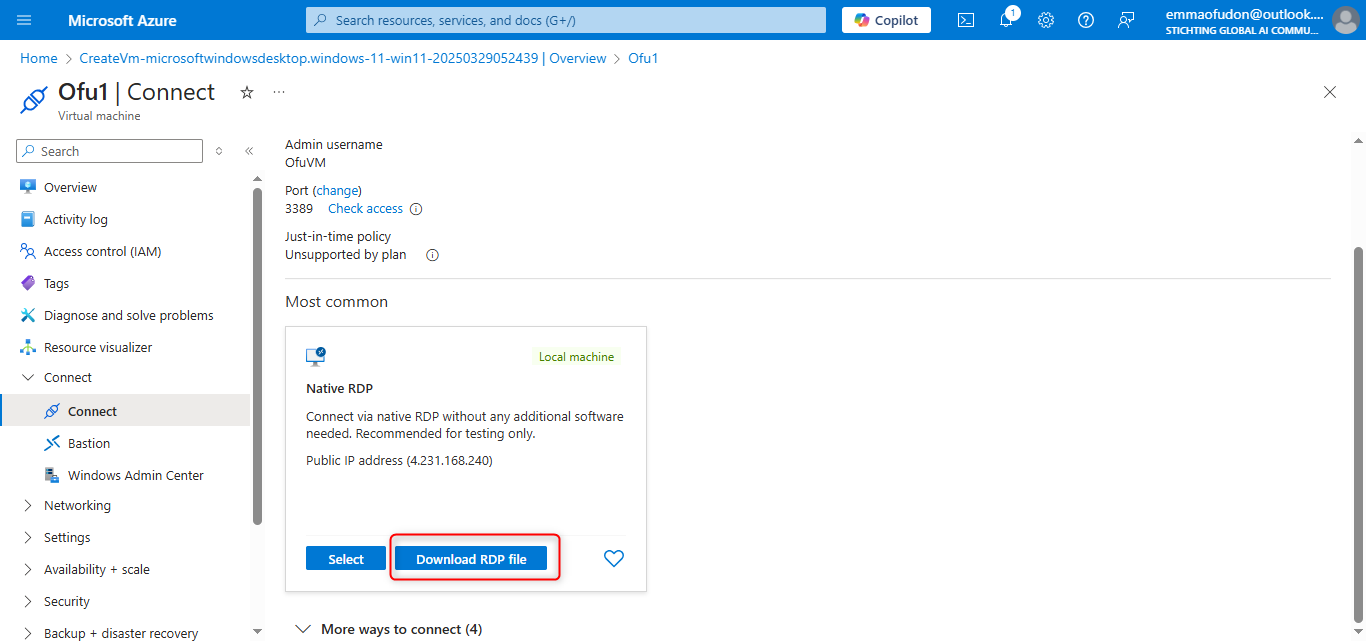This screenshot has height=641, width=1366.
Task: Click the Select button on Native RDP
Action: coord(346,559)
